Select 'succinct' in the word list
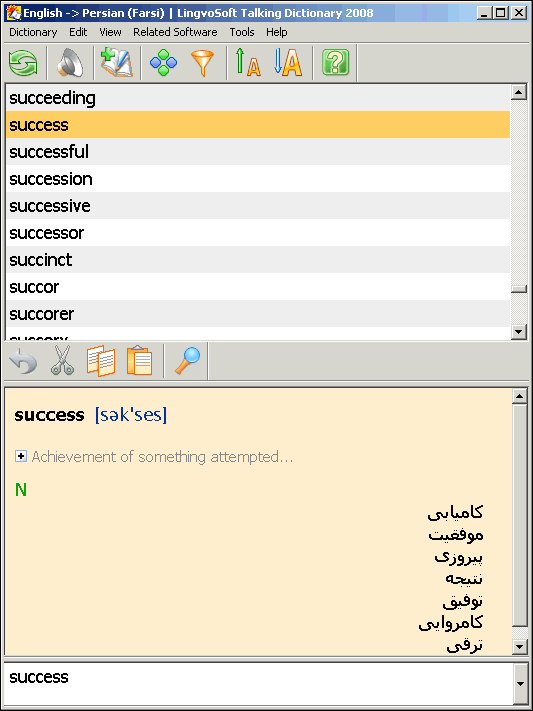This screenshot has height=711, width=533. point(258,260)
